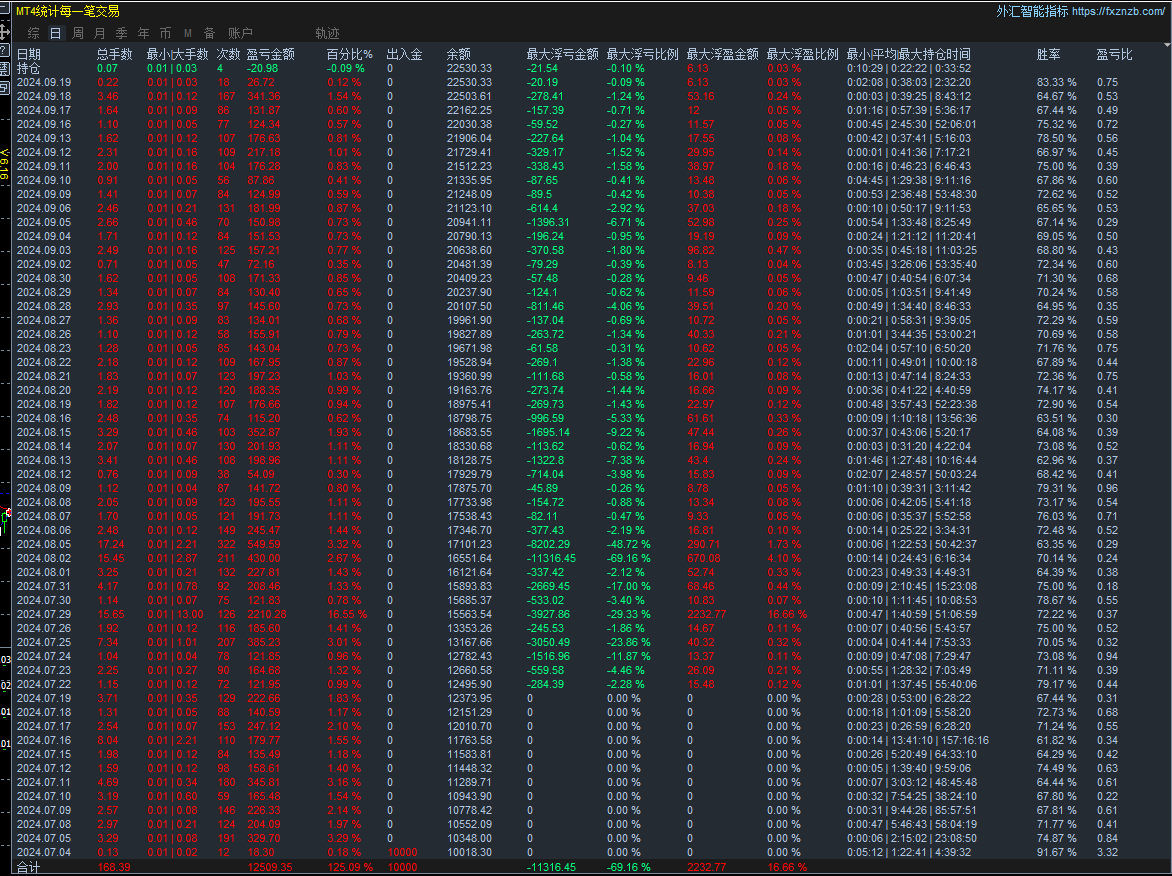
Task: Click the 盈亏比 column header
Action: 1114,54
